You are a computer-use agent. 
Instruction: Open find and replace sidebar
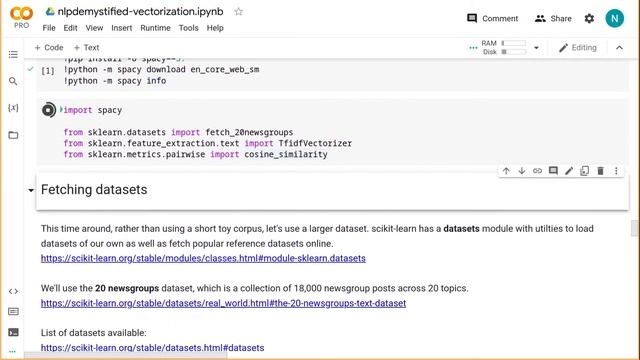pyautogui.click(x=13, y=81)
